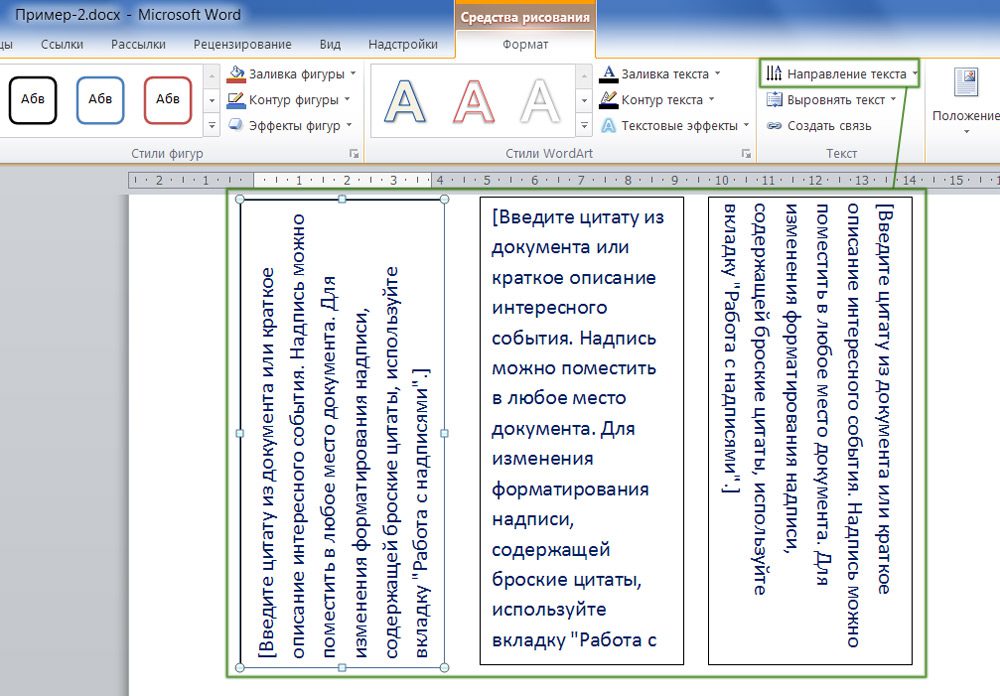Open the Заливка текста dropdown arrow
This screenshot has width=1000, height=696.
click(717, 73)
